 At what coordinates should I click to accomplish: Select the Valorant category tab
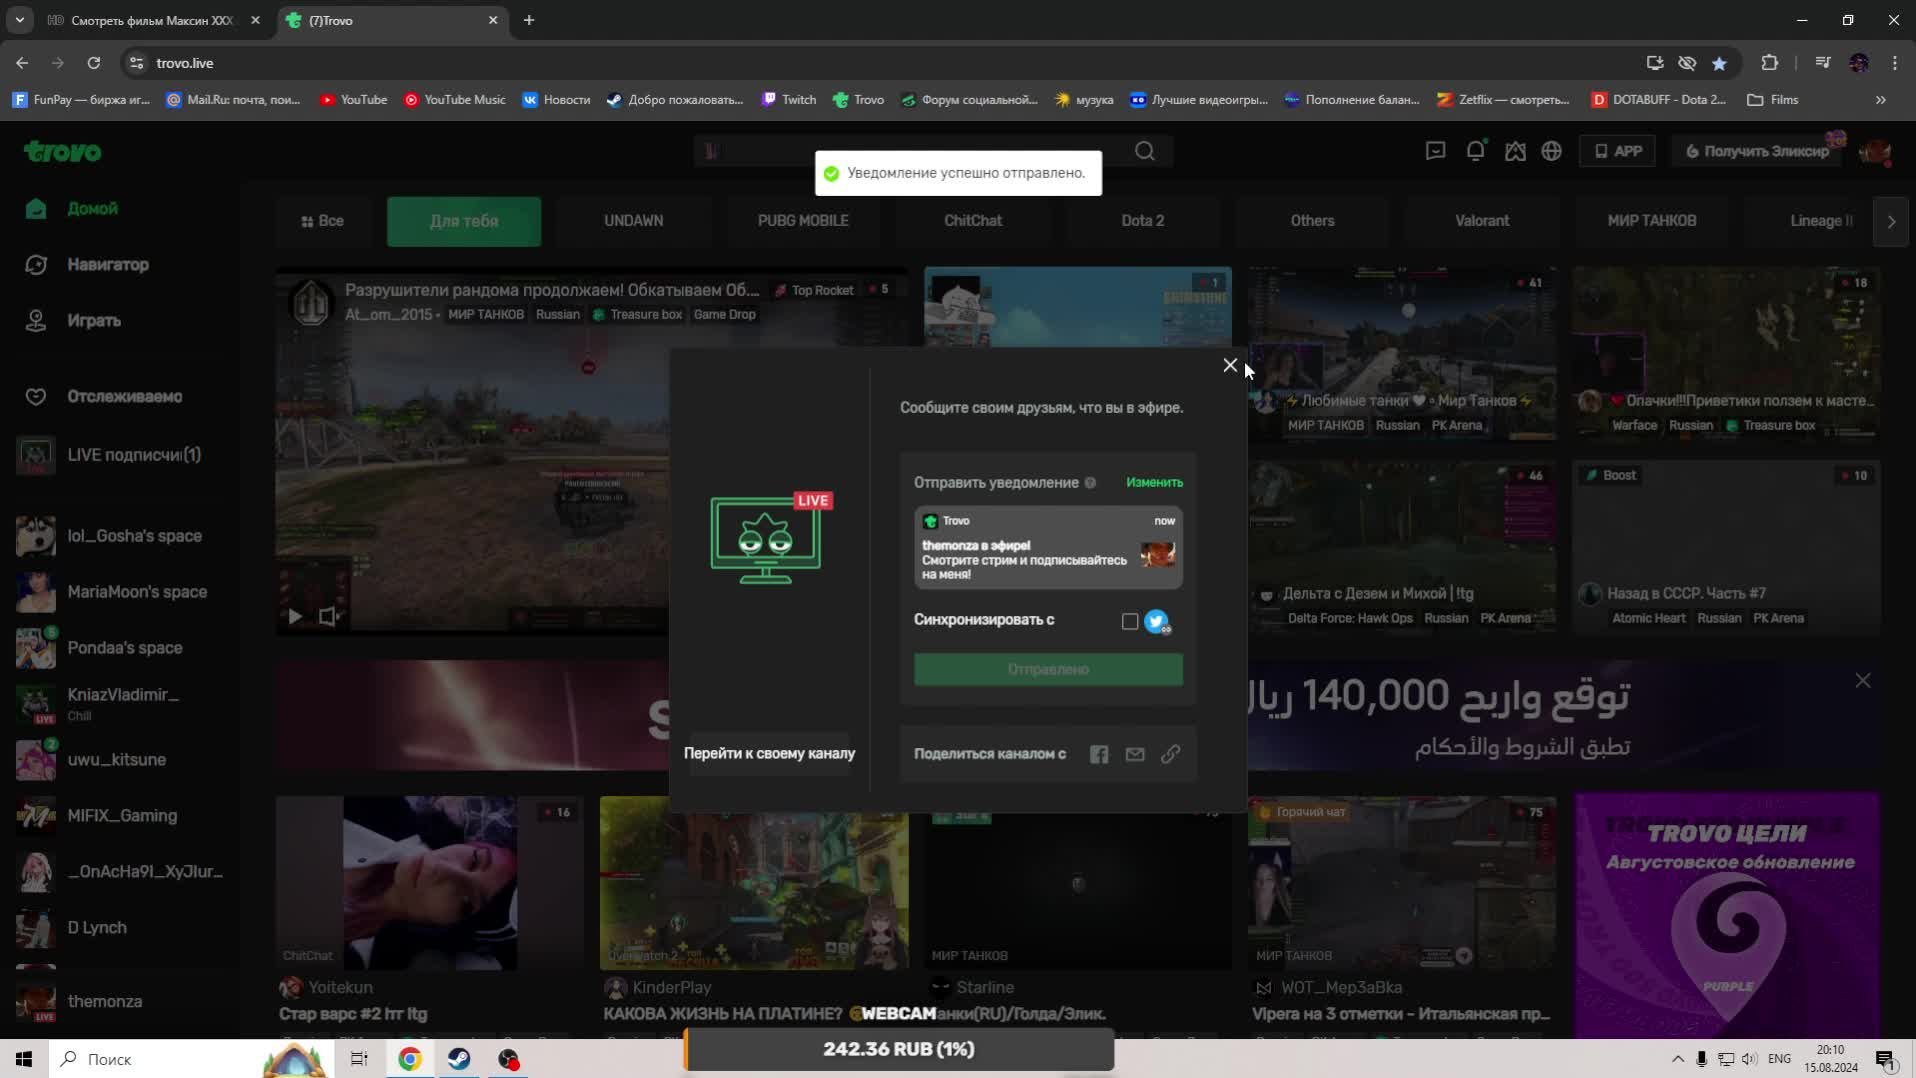(1482, 221)
